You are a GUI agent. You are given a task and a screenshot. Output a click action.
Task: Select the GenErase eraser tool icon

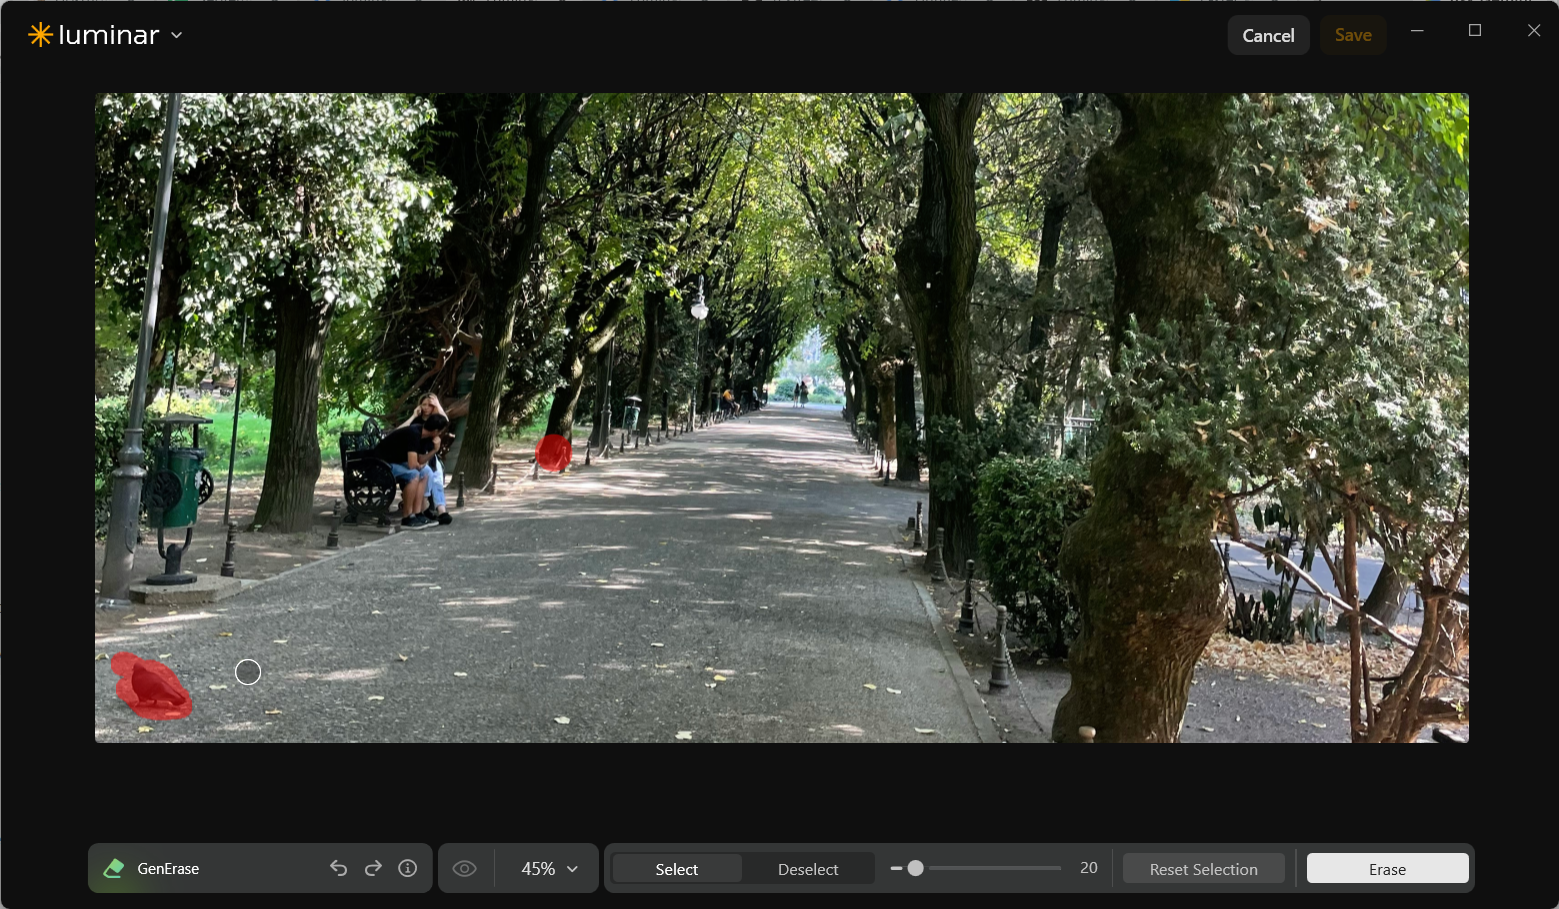(x=114, y=868)
